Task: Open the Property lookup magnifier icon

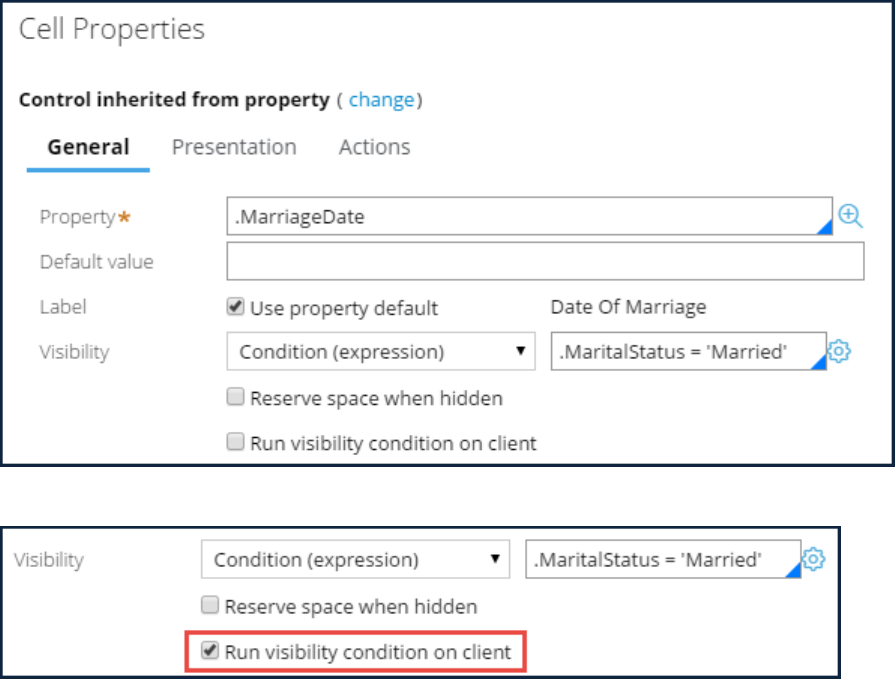Action: click(x=850, y=215)
